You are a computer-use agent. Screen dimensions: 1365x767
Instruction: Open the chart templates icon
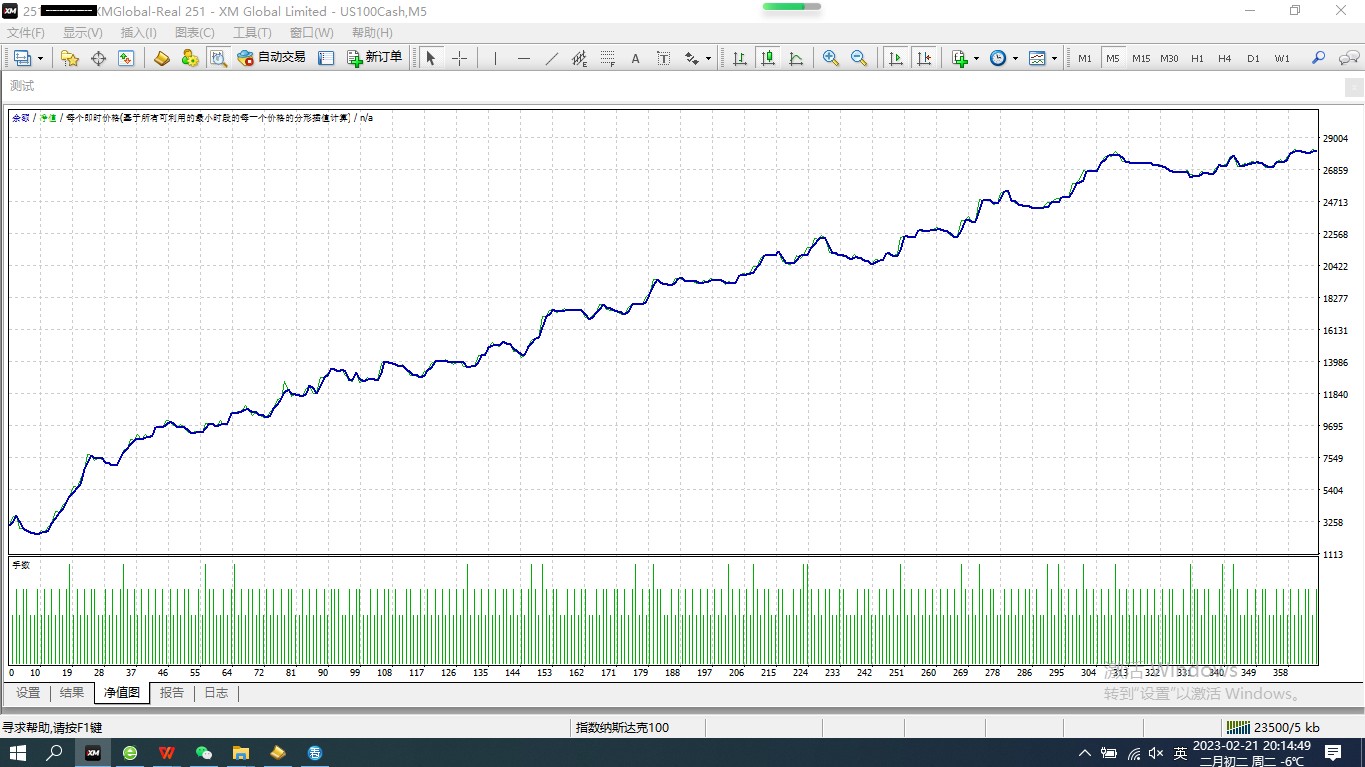click(x=1037, y=58)
